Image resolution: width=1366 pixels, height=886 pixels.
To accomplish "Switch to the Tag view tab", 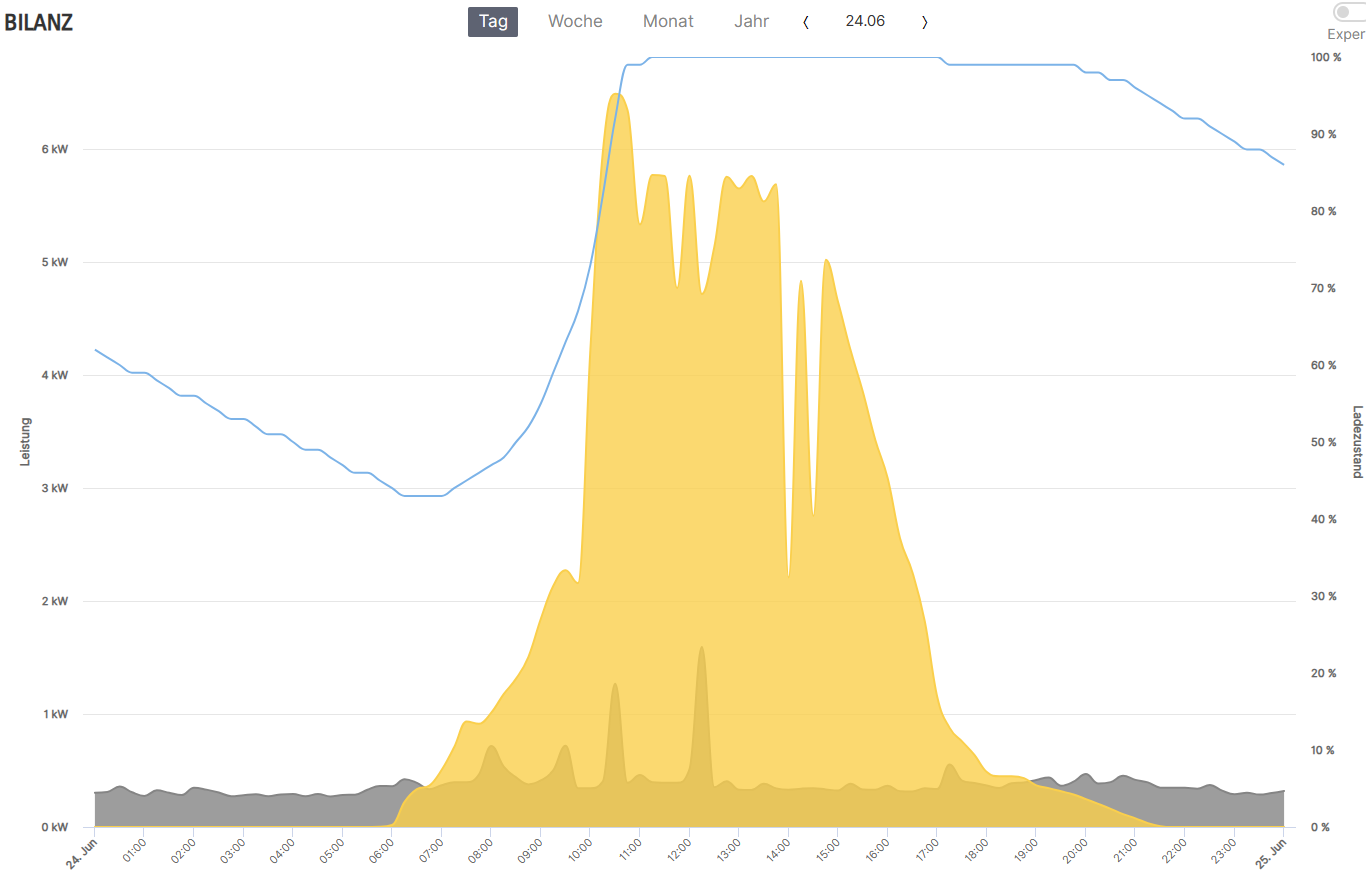I will pyautogui.click(x=492, y=21).
